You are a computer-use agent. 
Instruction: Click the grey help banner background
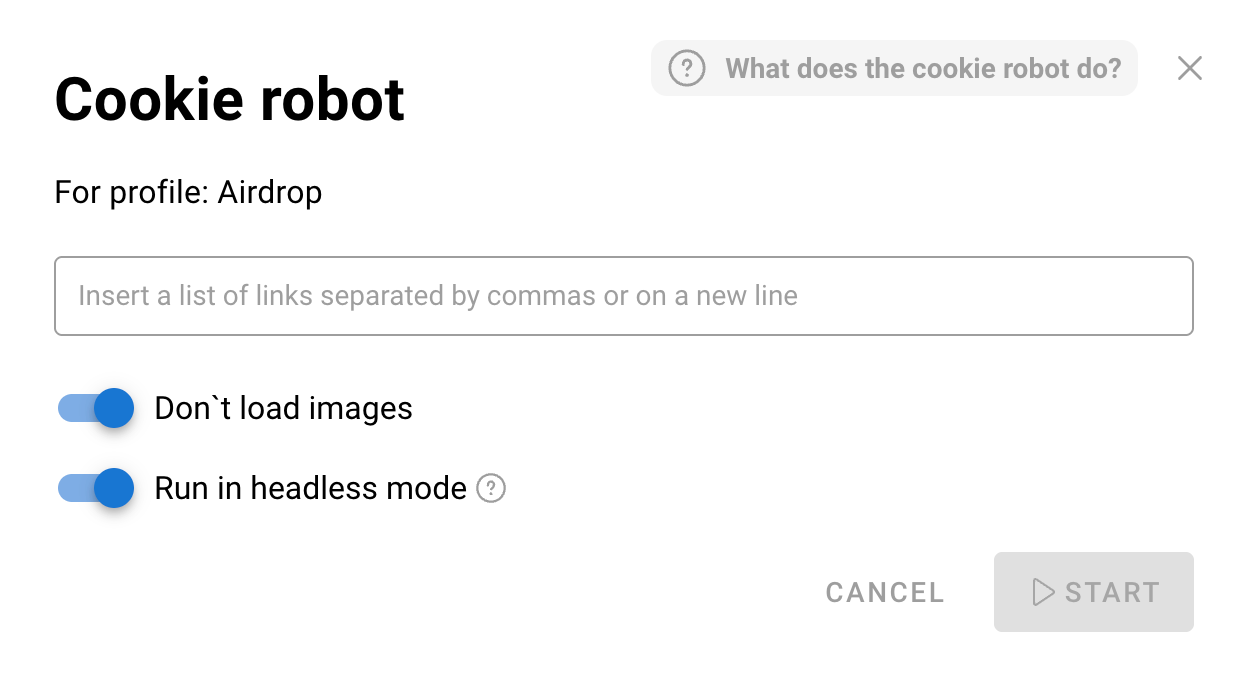pyautogui.click(x=1128, y=84)
